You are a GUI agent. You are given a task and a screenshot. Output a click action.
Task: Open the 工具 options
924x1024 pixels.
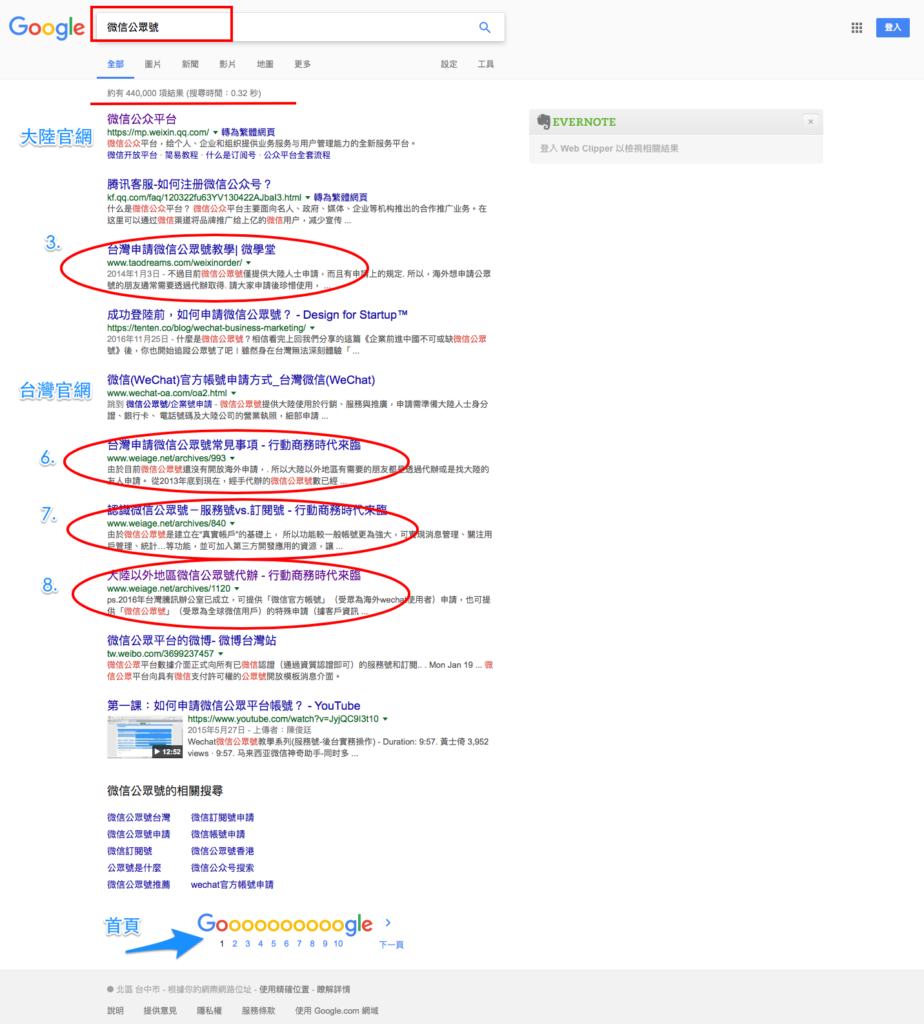(x=486, y=64)
